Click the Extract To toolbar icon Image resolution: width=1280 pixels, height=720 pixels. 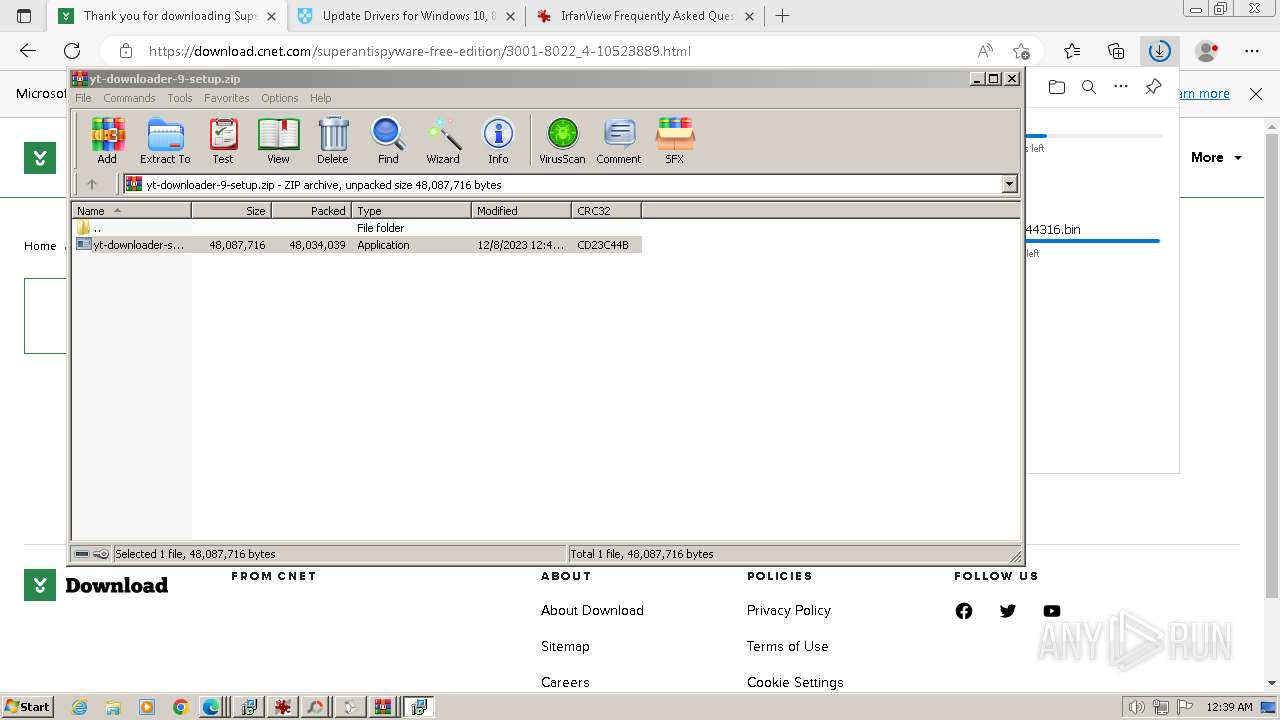pyautogui.click(x=165, y=140)
